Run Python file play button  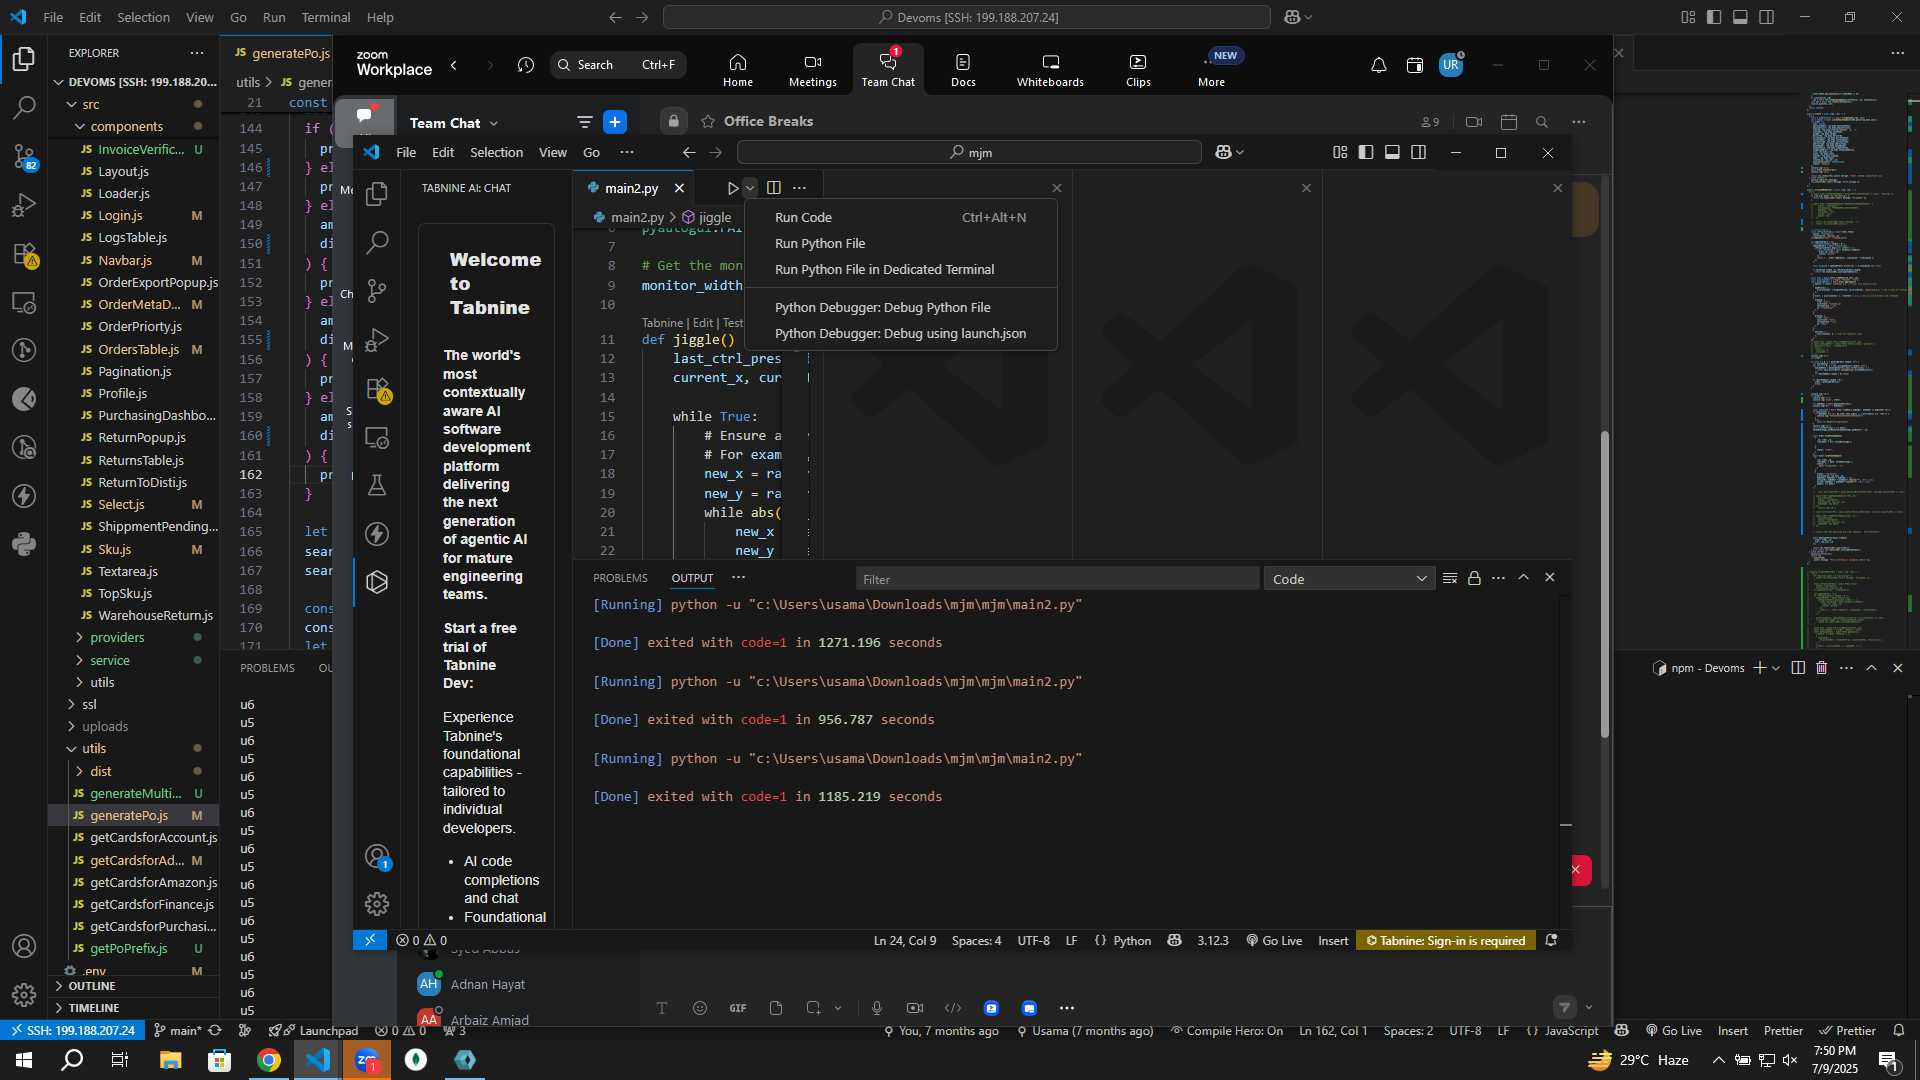click(732, 188)
